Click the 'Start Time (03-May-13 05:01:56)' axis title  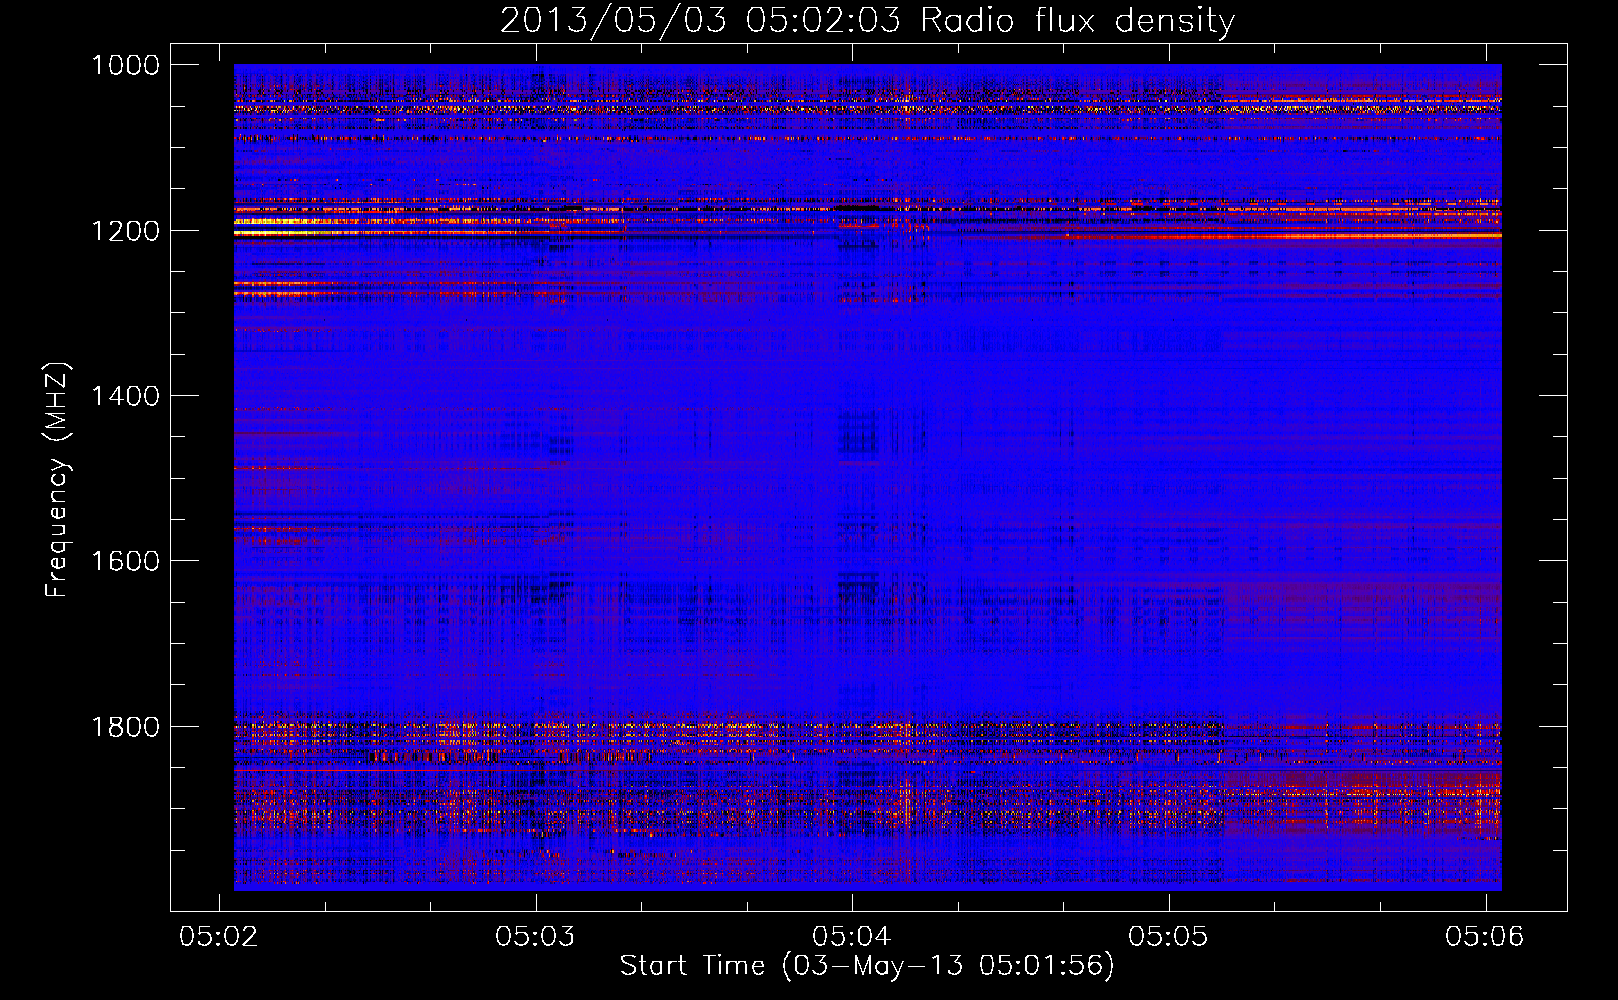[x=867, y=966]
